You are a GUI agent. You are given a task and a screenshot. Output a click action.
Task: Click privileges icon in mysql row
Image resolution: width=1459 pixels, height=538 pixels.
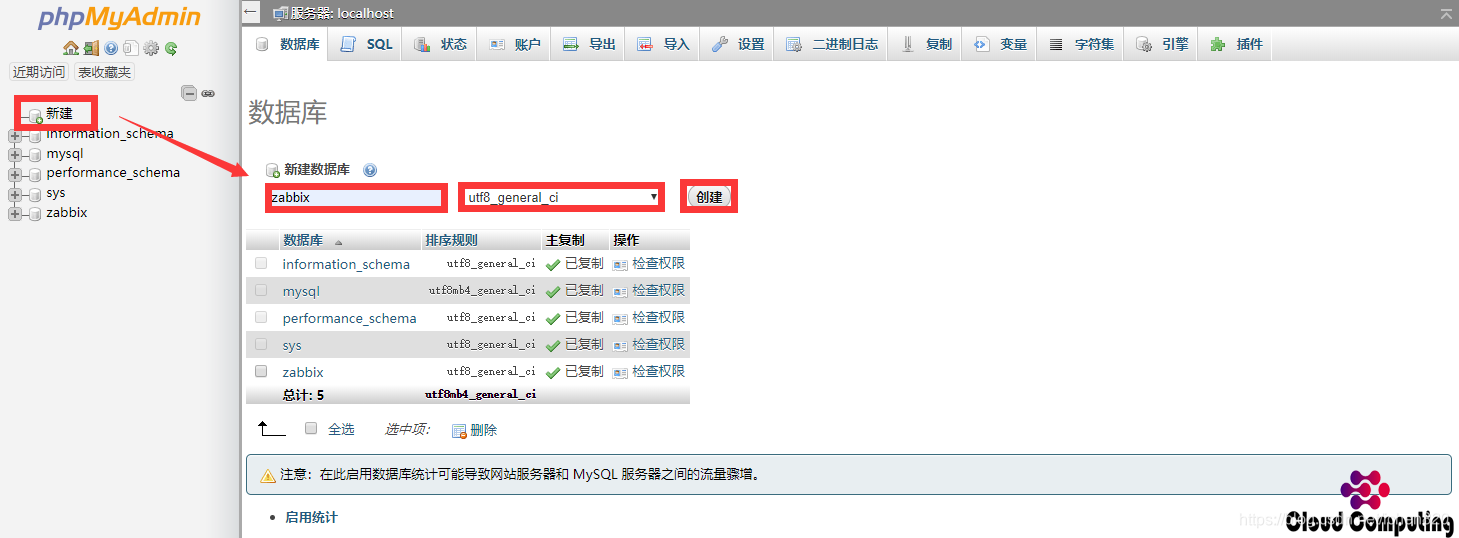coord(620,291)
